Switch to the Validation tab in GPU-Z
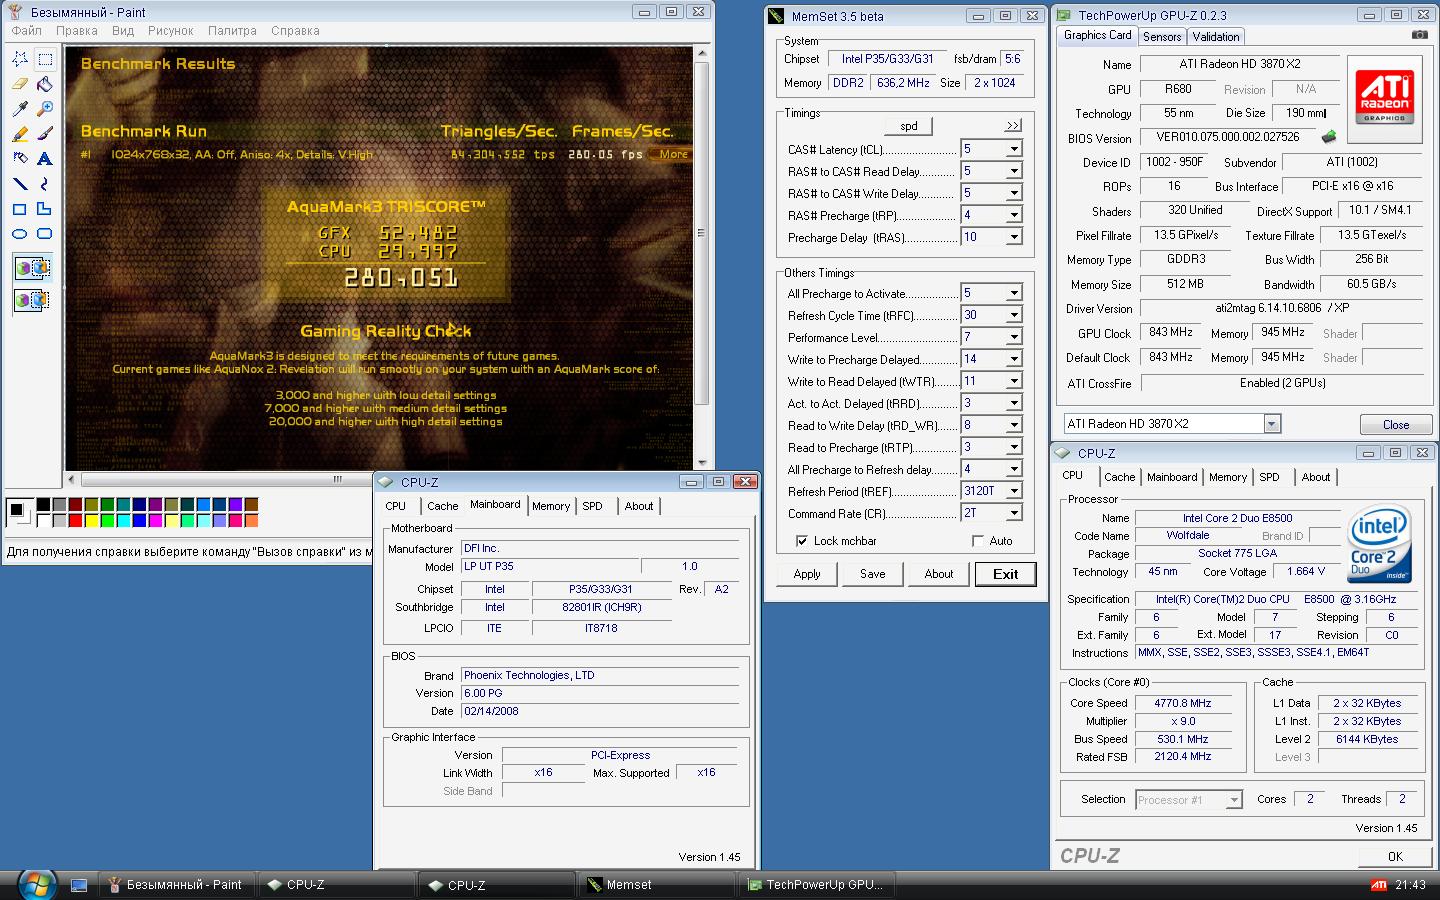Screen dimensions: 1440x900 [1216, 37]
